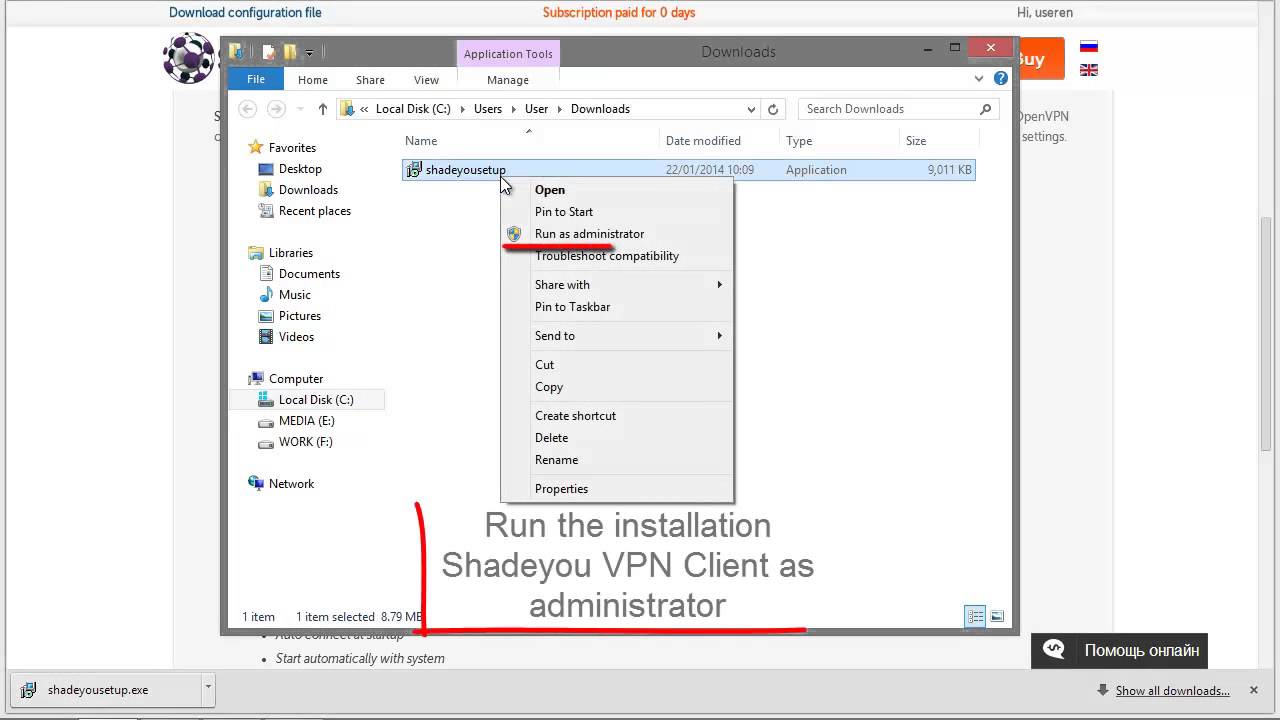The width and height of the screenshot is (1280, 720).
Task: Choose Cut from the context menu
Action: point(617,365)
